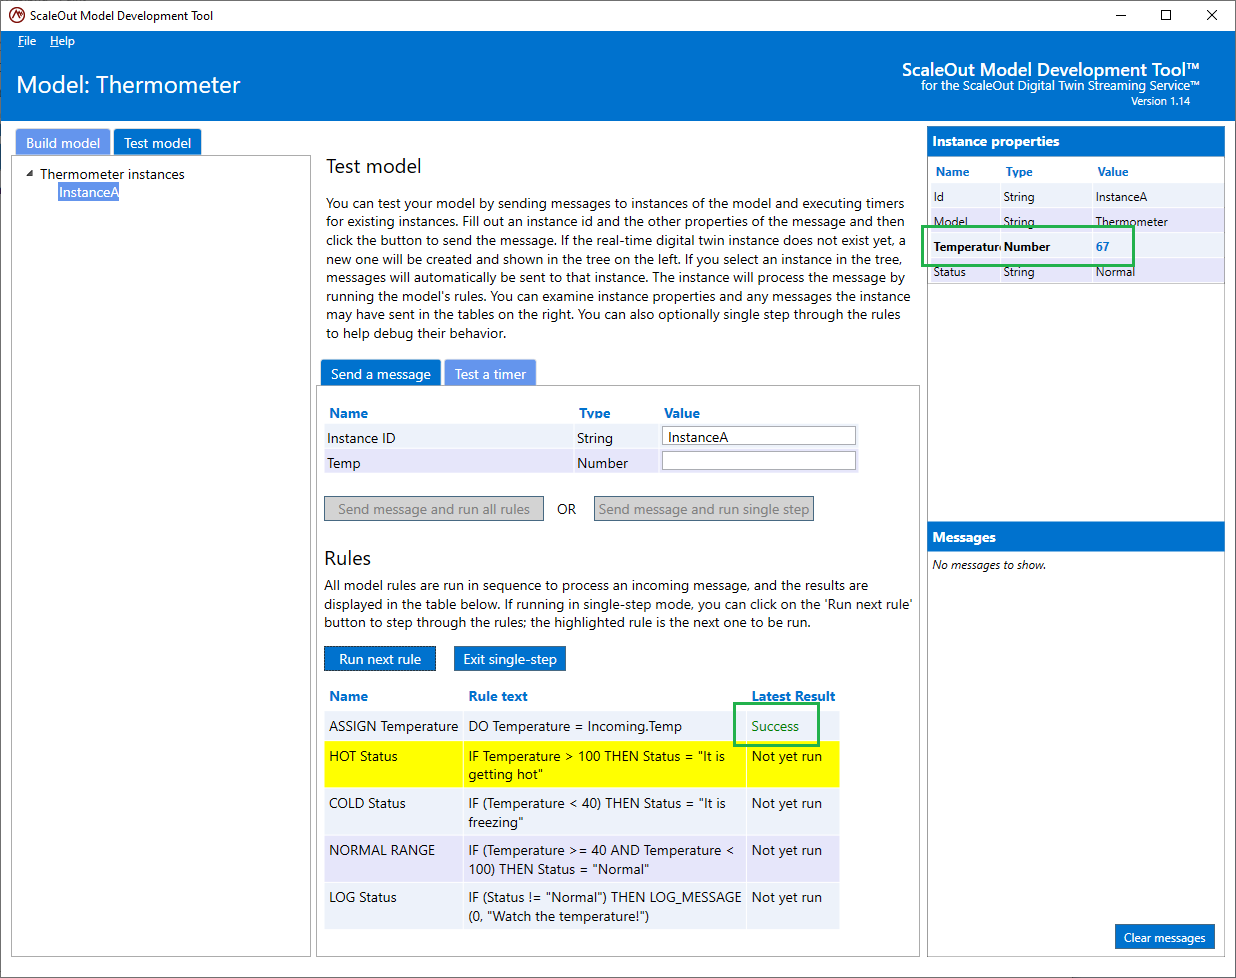The height and width of the screenshot is (978, 1236).
Task: Switch to the Test model tab
Action: [x=157, y=142]
